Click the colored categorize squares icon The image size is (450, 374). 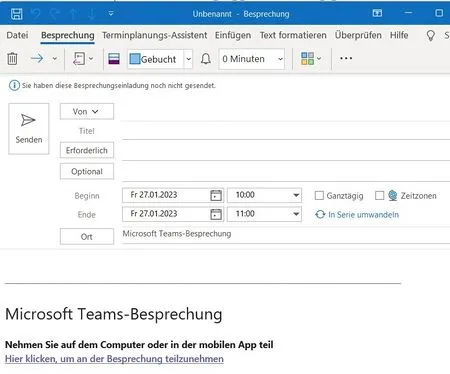307,59
